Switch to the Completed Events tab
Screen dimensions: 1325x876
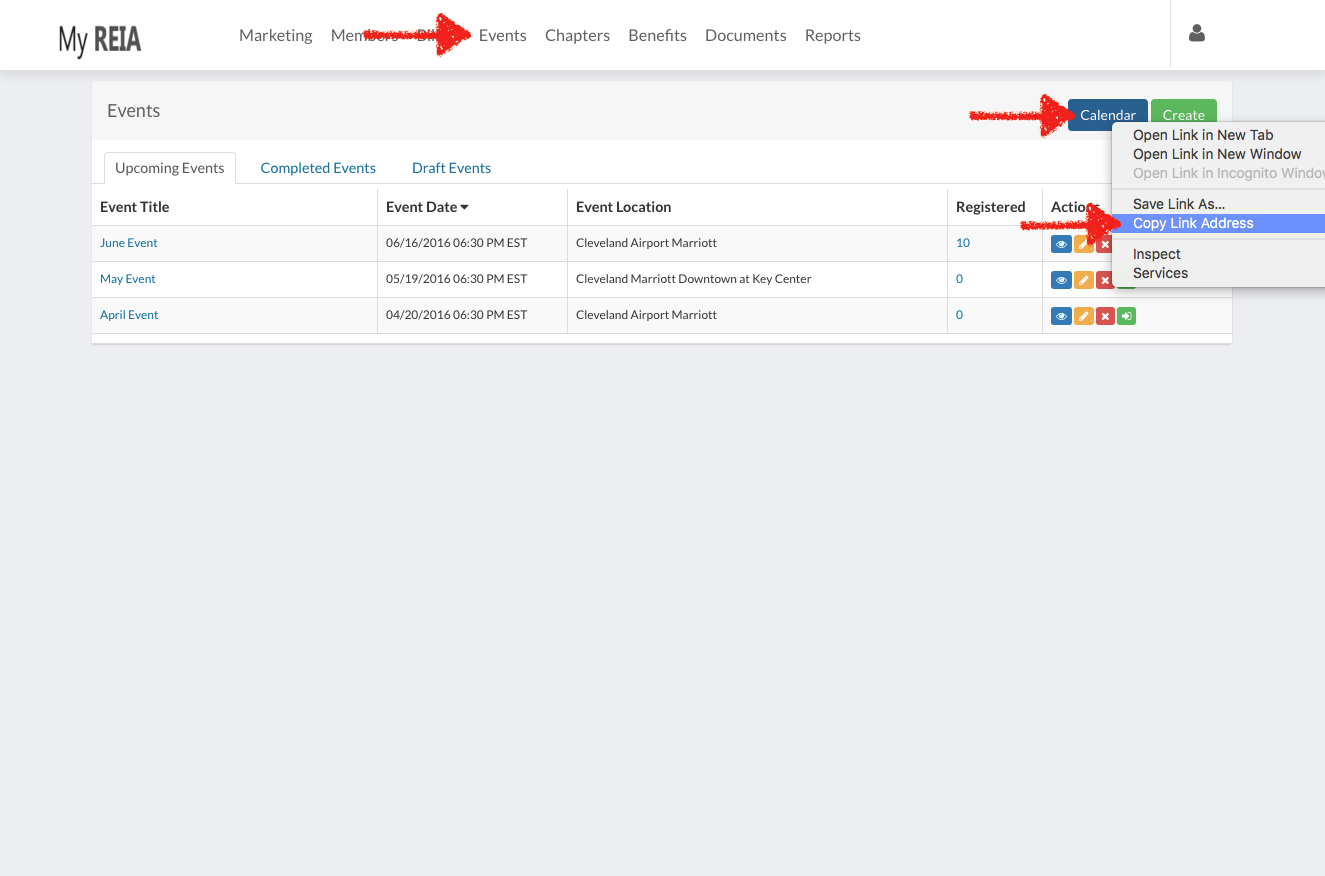(x=318, y=168)
